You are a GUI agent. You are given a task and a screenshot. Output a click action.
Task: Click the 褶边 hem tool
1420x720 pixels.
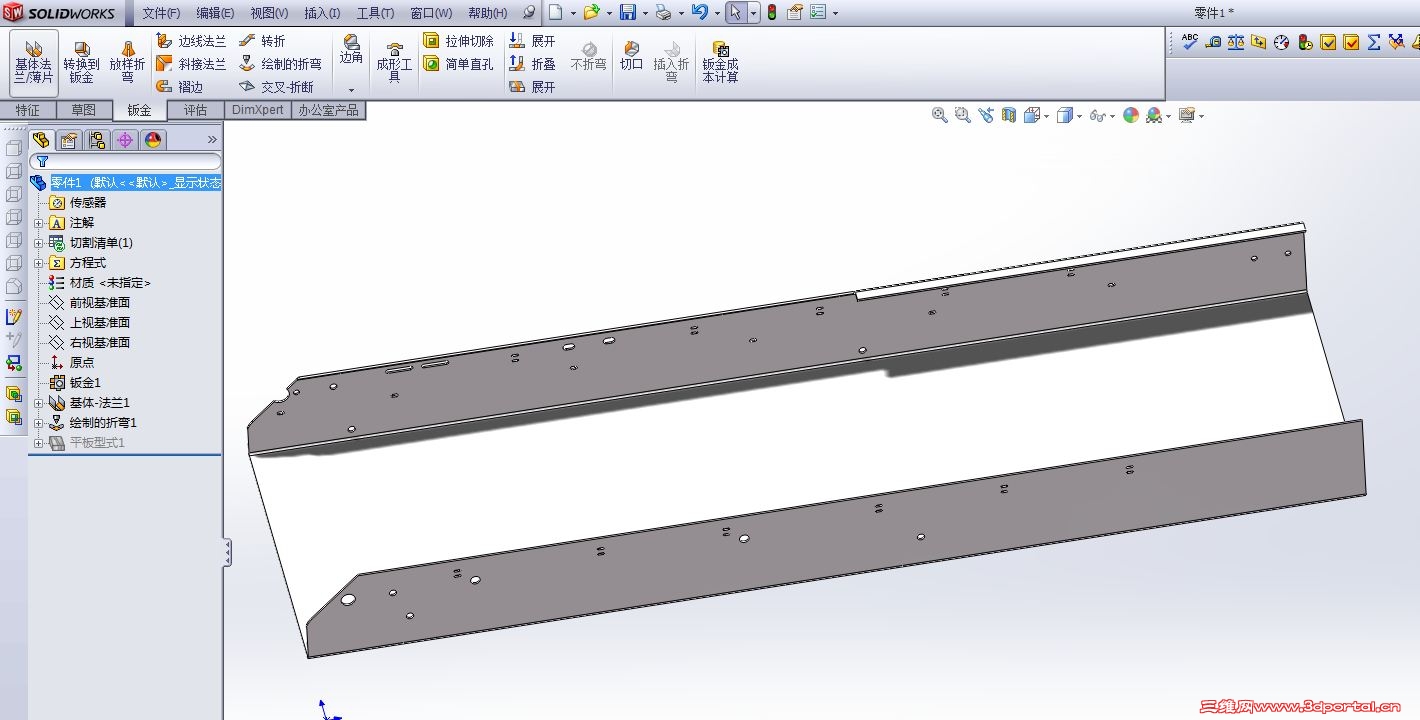180,87
